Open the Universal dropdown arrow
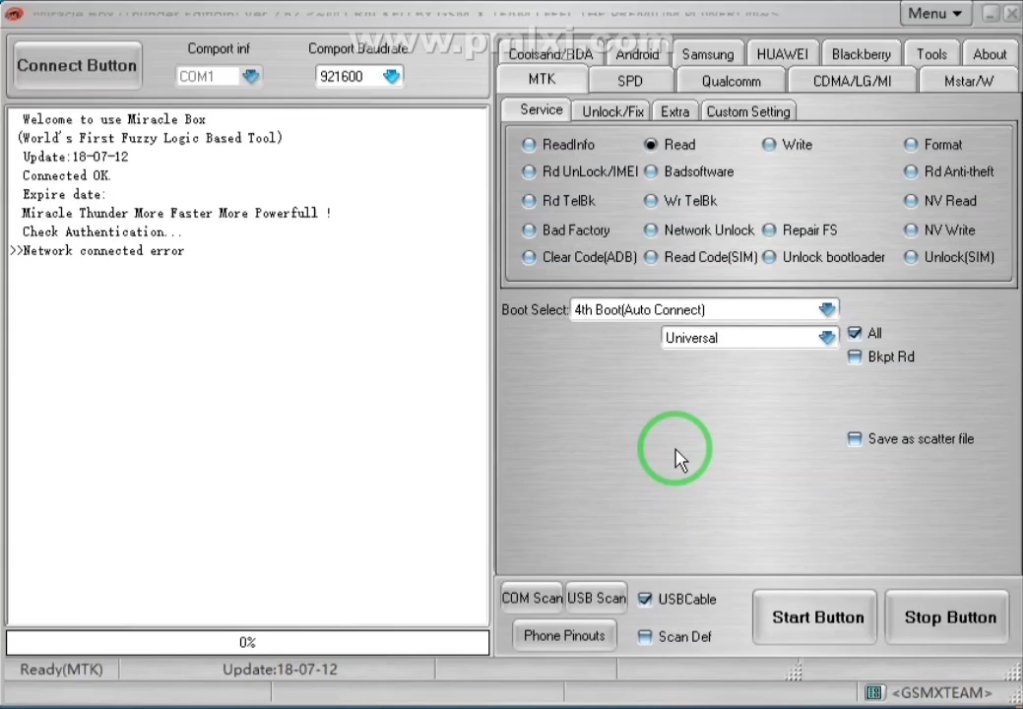The image size is (1023, 709). pyautogui.click(x=827, y=338)
